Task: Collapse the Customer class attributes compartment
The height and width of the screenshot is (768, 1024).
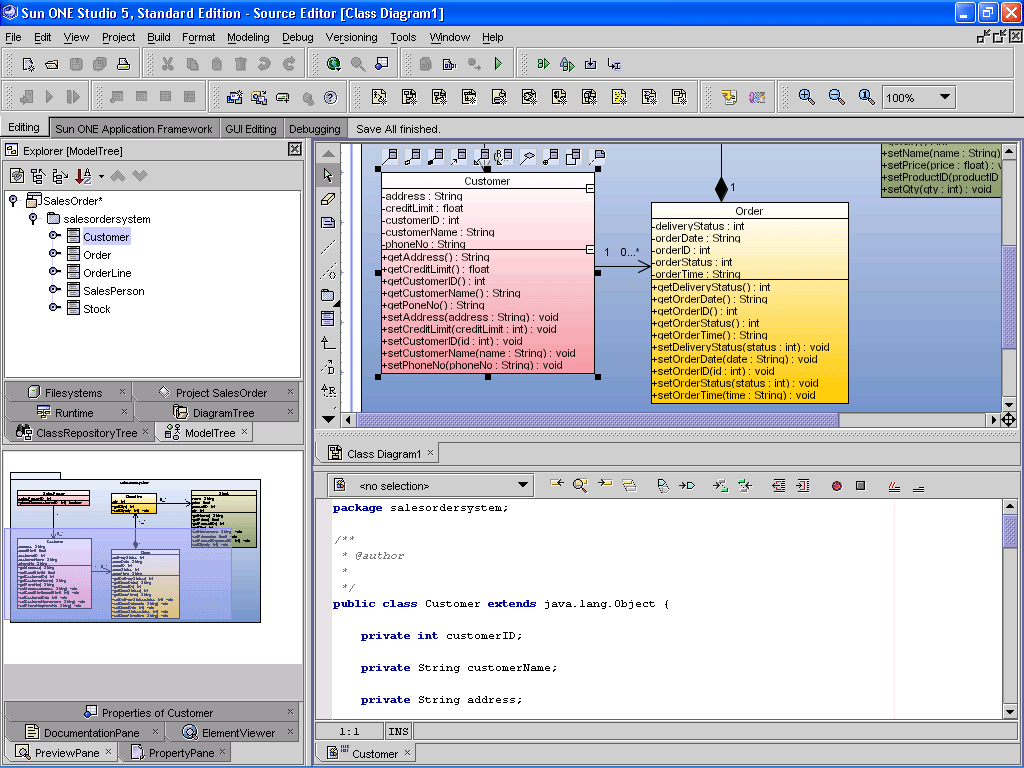Action: 590,189
